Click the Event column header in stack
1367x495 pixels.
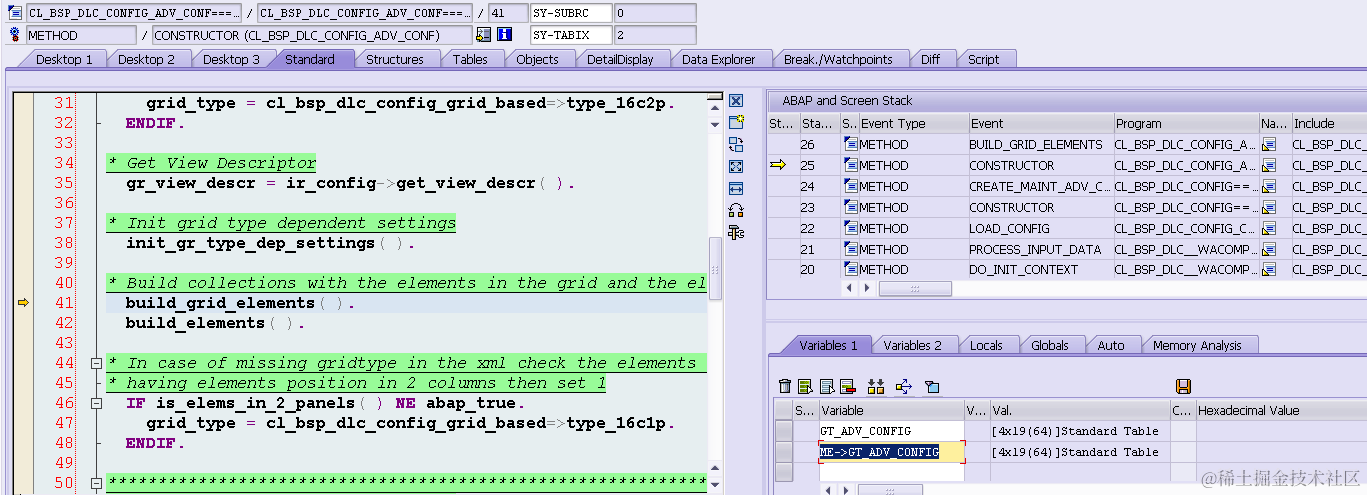(1040, 123)
